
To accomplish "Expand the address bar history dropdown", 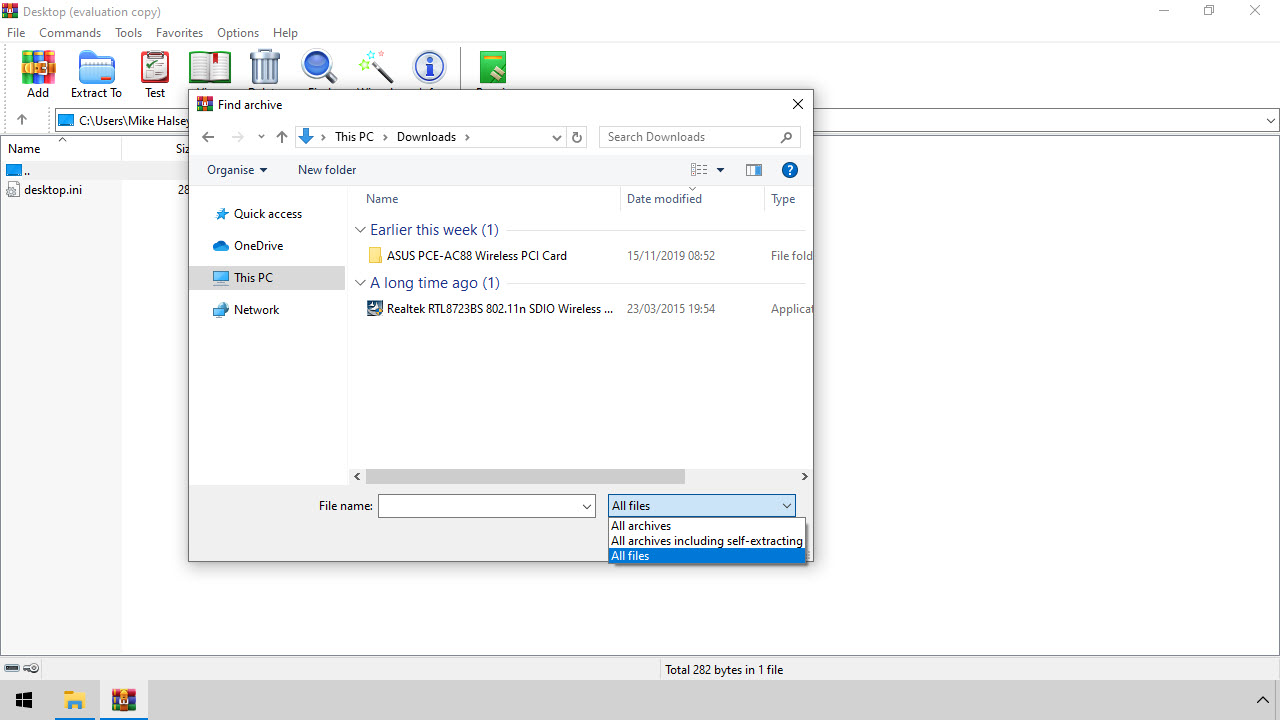I will [557, 137].
